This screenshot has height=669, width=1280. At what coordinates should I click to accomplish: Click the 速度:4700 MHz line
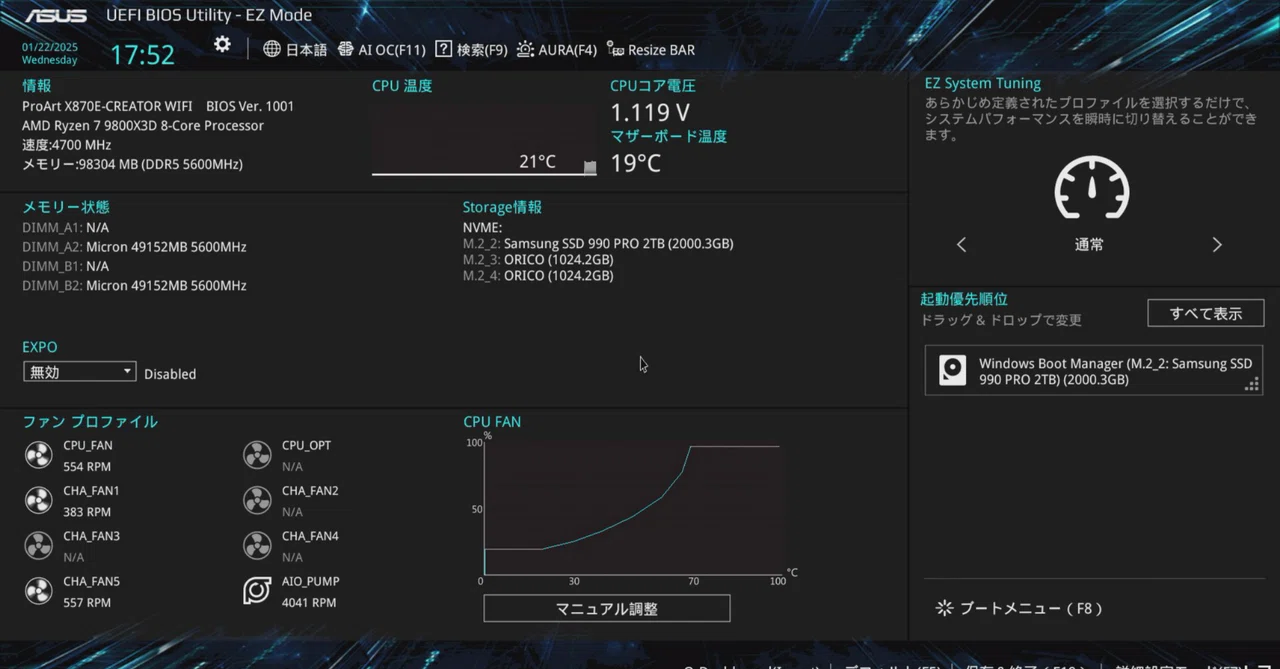click(66, 145)
